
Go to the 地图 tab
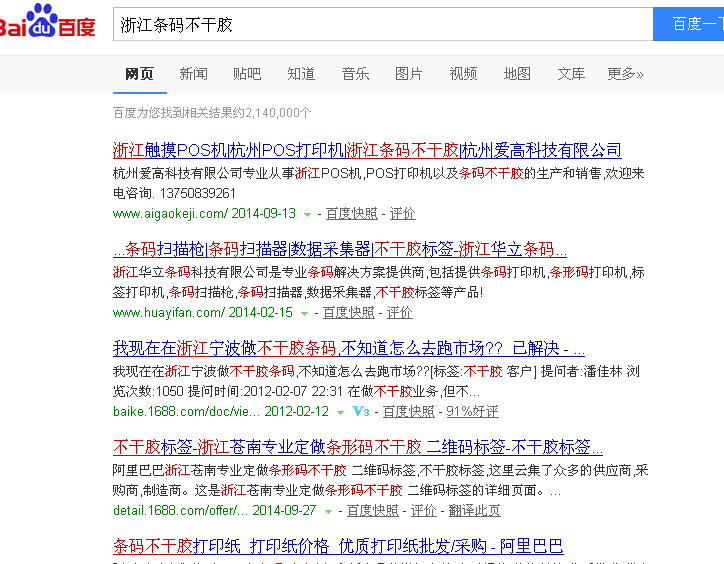[517, 74]
